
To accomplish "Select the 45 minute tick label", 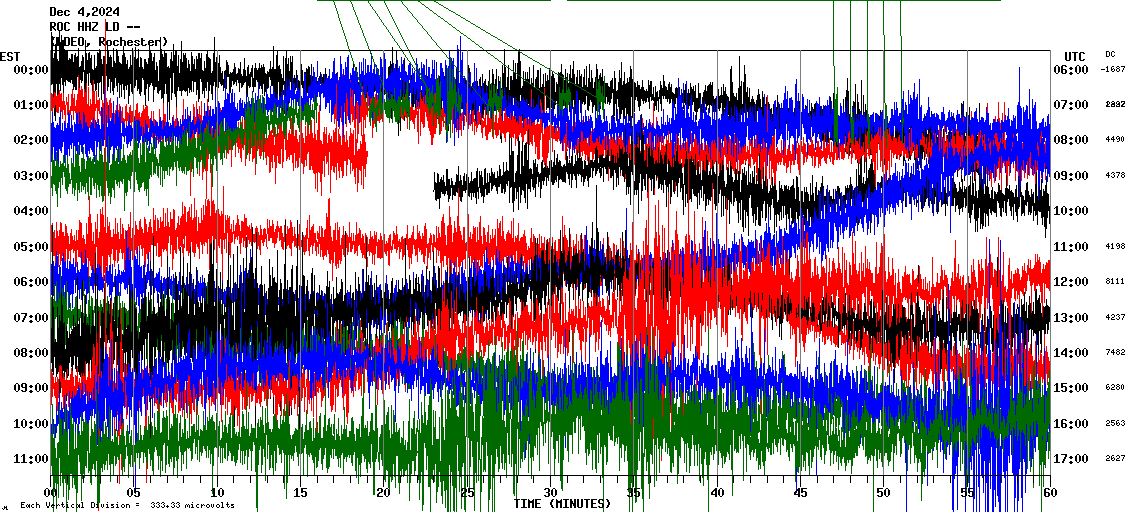I will point(799,493).
